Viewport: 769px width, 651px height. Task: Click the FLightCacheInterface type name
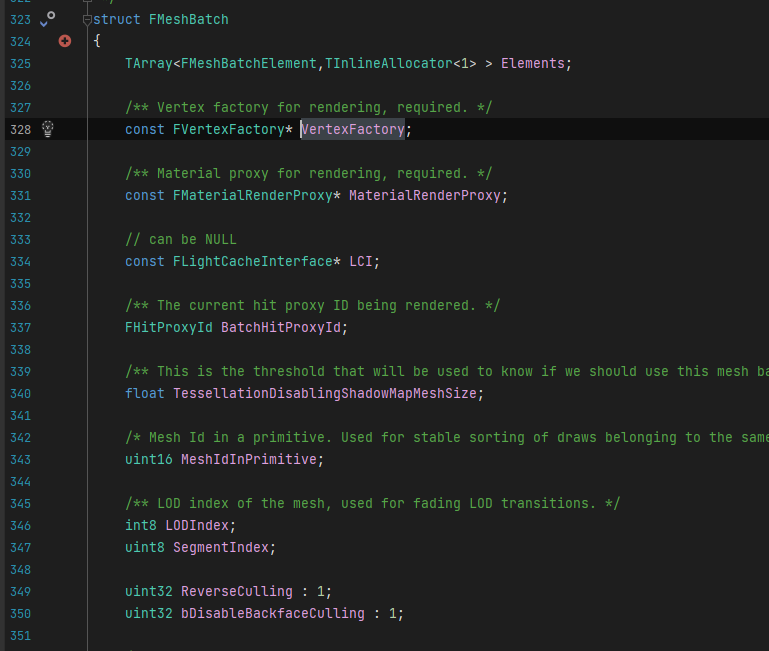coord(253,261)
